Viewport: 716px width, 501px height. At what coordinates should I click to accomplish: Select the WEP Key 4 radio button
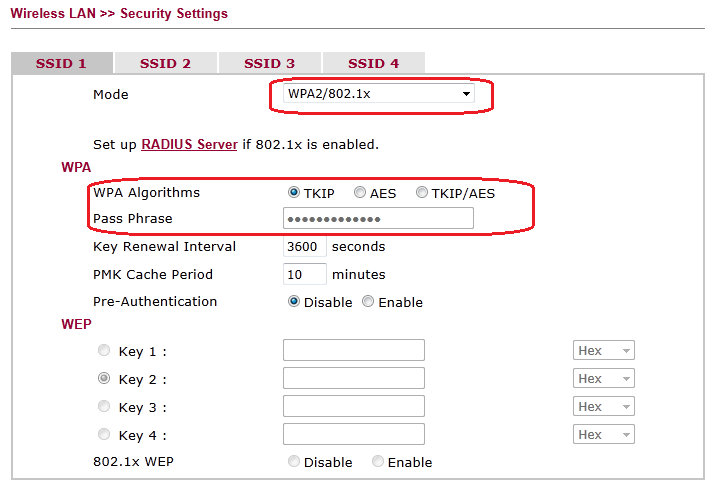(x=104, y=435)
